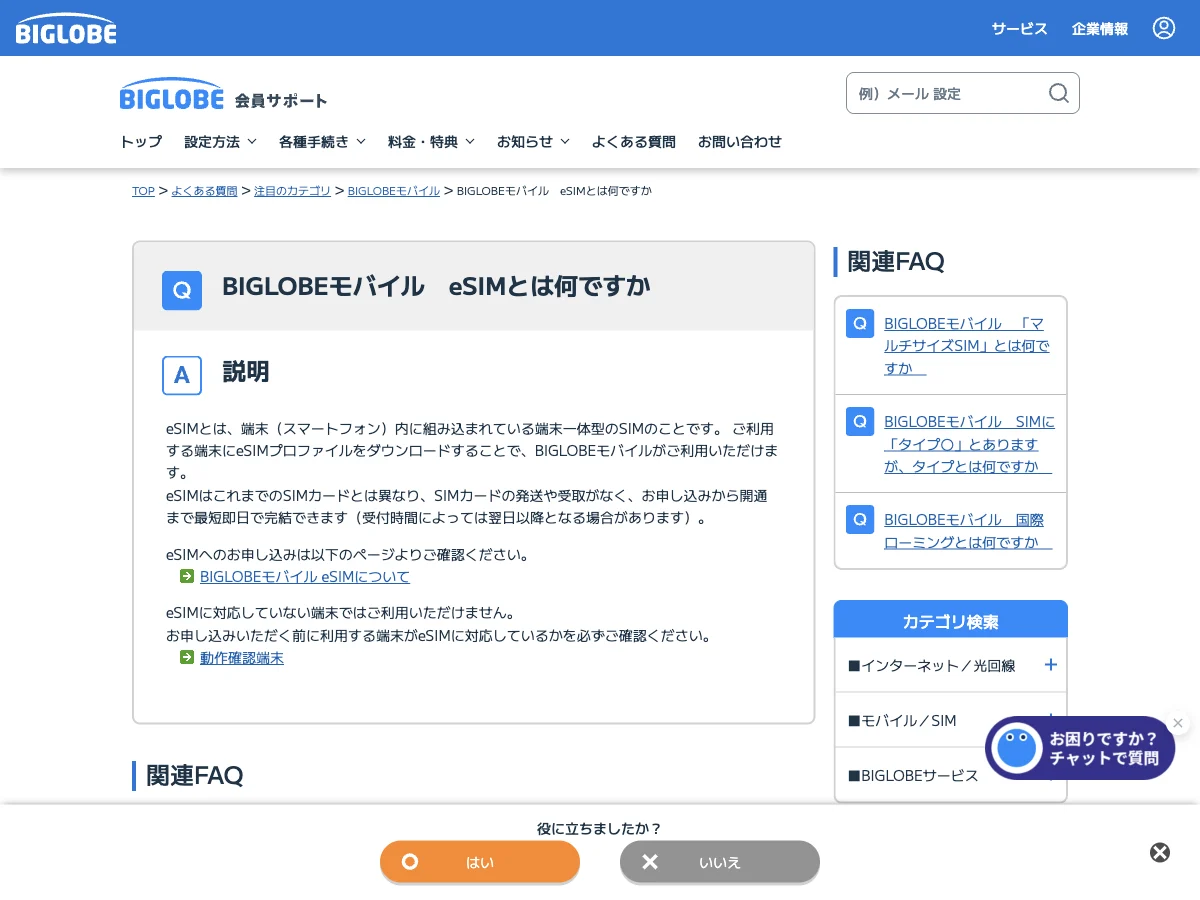Dismiss the feedback bar with X icon
This screenshot has width=1200, height=900.
[x=1160, y=852]
